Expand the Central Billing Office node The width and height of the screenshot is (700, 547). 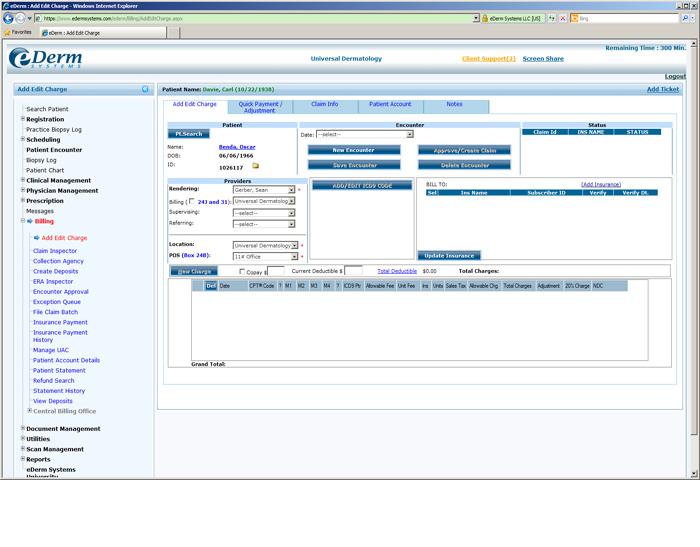point(29,410)
